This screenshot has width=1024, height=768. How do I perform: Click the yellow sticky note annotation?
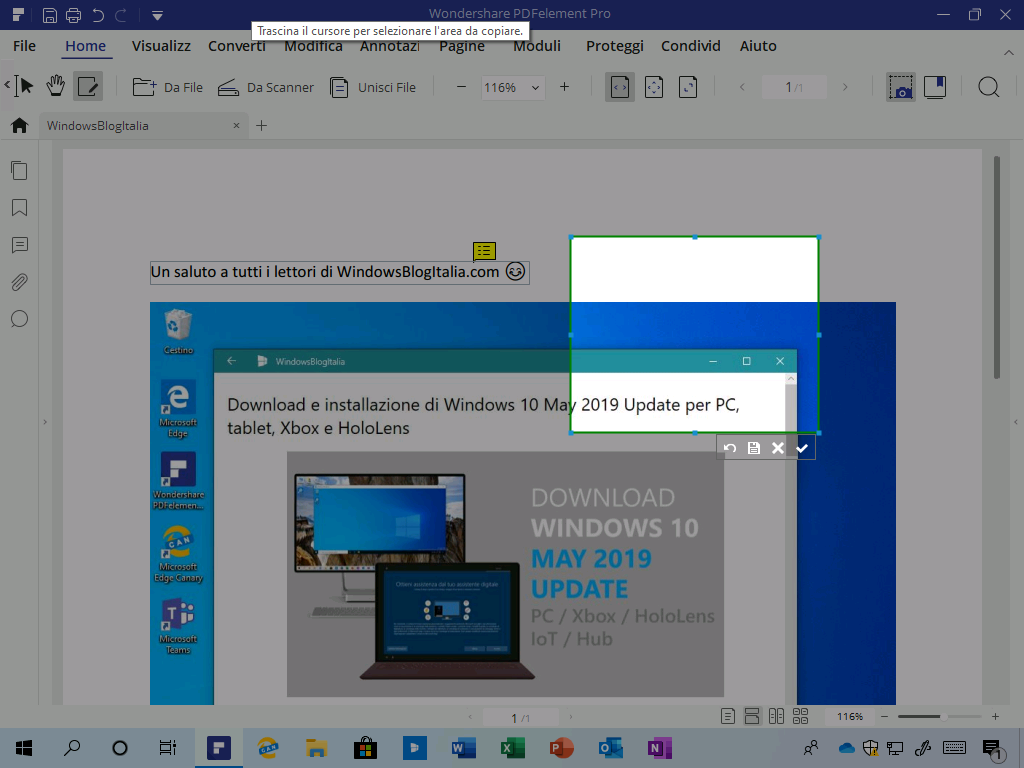(x=485, y=250)
